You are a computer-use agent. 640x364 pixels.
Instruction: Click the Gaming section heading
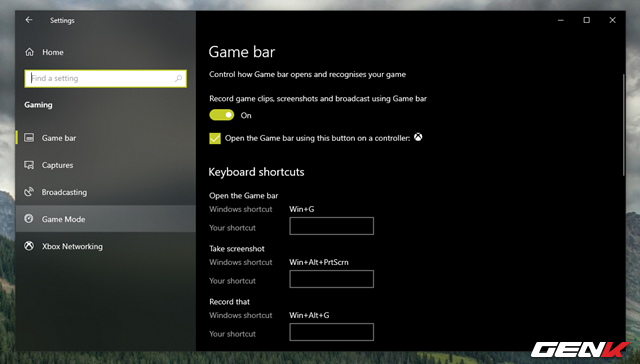point(38,105)
